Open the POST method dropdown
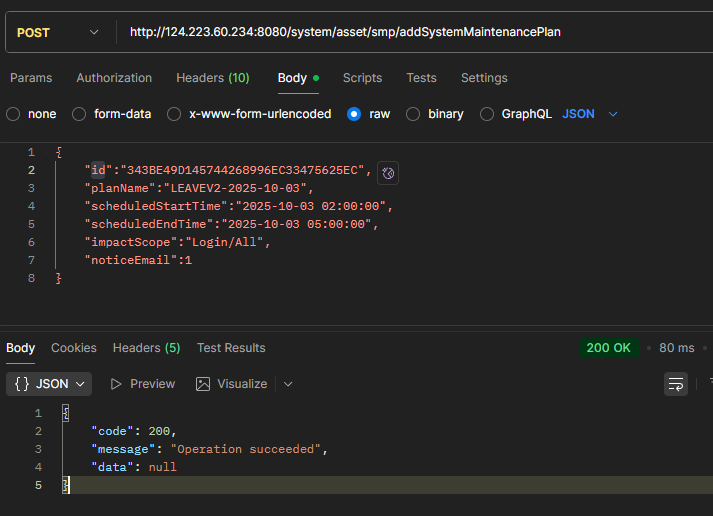This screenshot has width=713, height=516. [58, 32]
